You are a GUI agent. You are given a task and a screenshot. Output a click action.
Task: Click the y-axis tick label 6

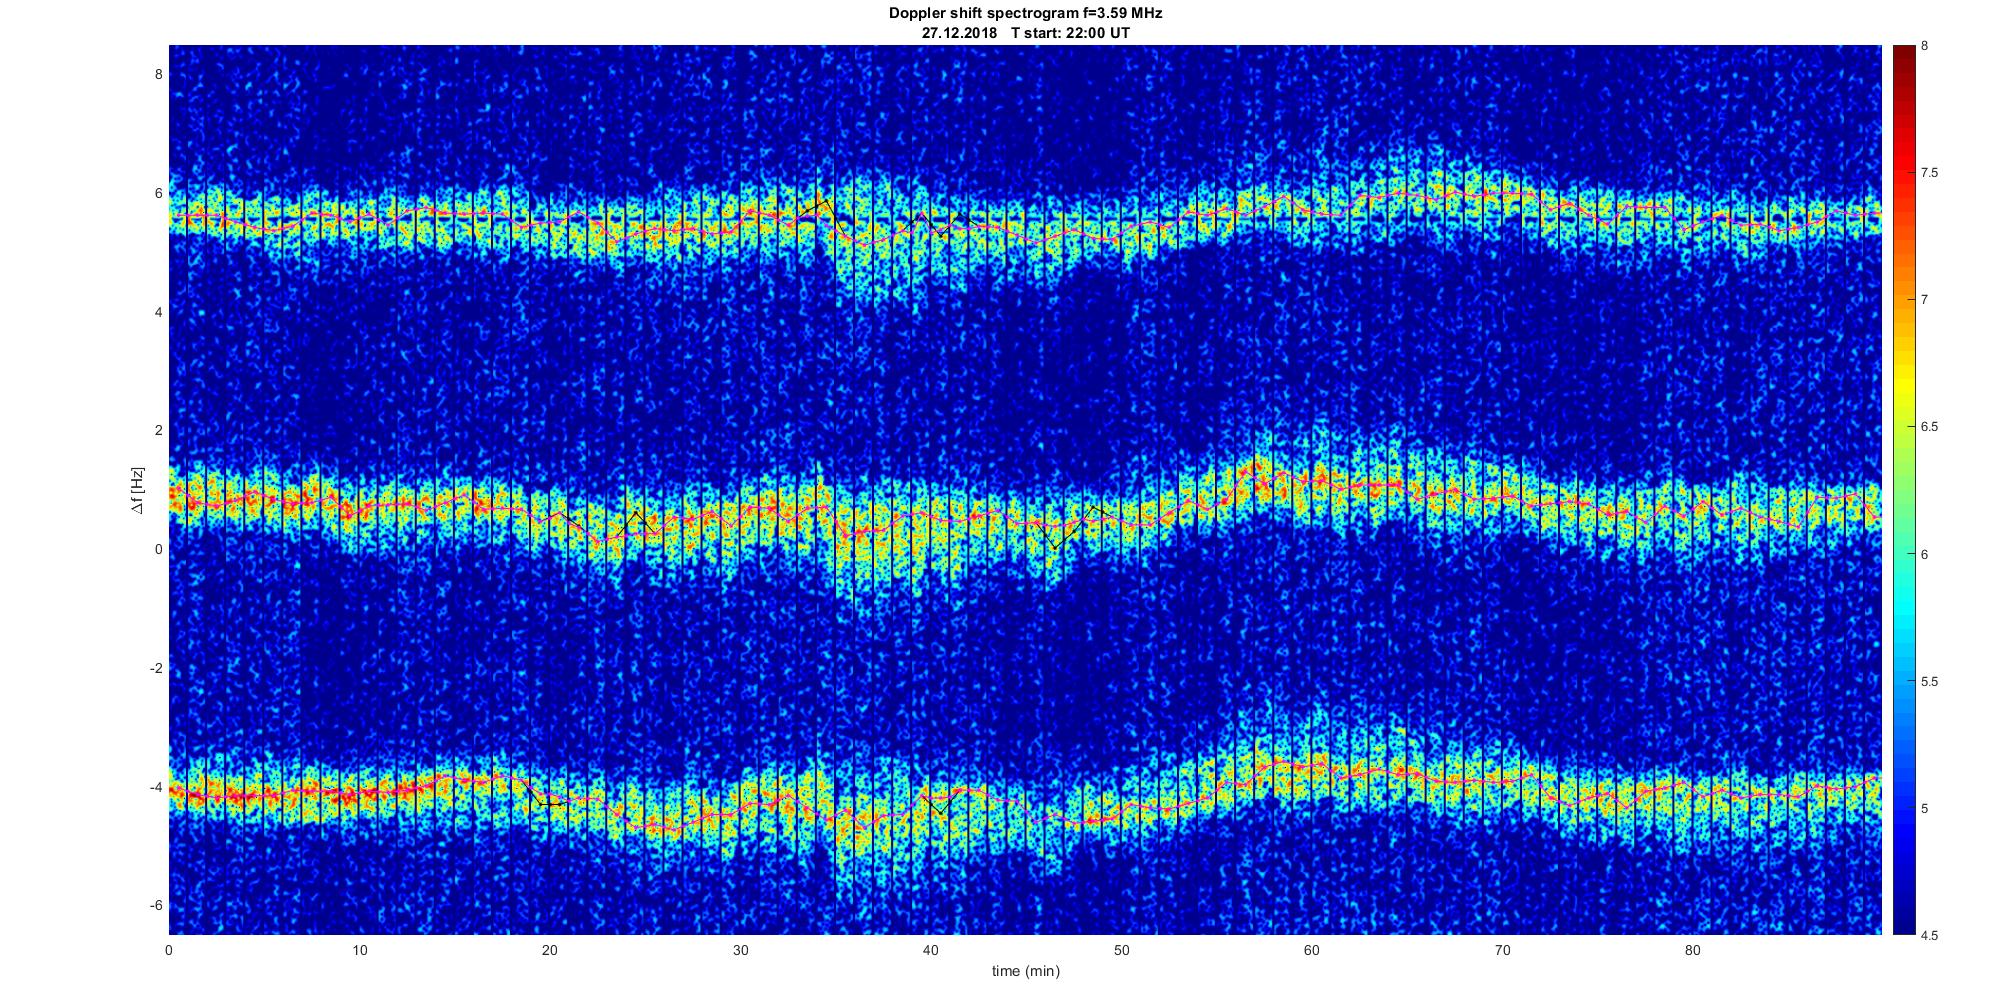(x=158, y=193)
